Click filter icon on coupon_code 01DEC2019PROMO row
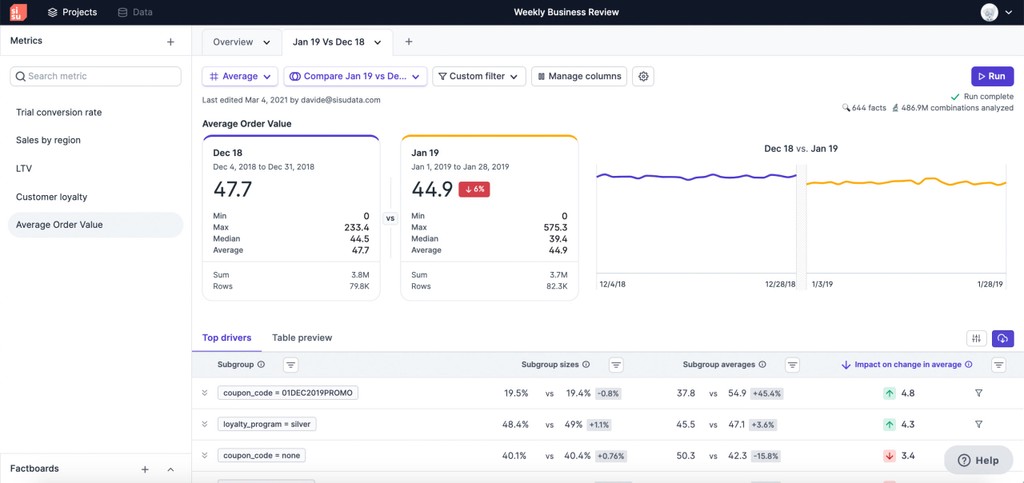 (978, 394)
